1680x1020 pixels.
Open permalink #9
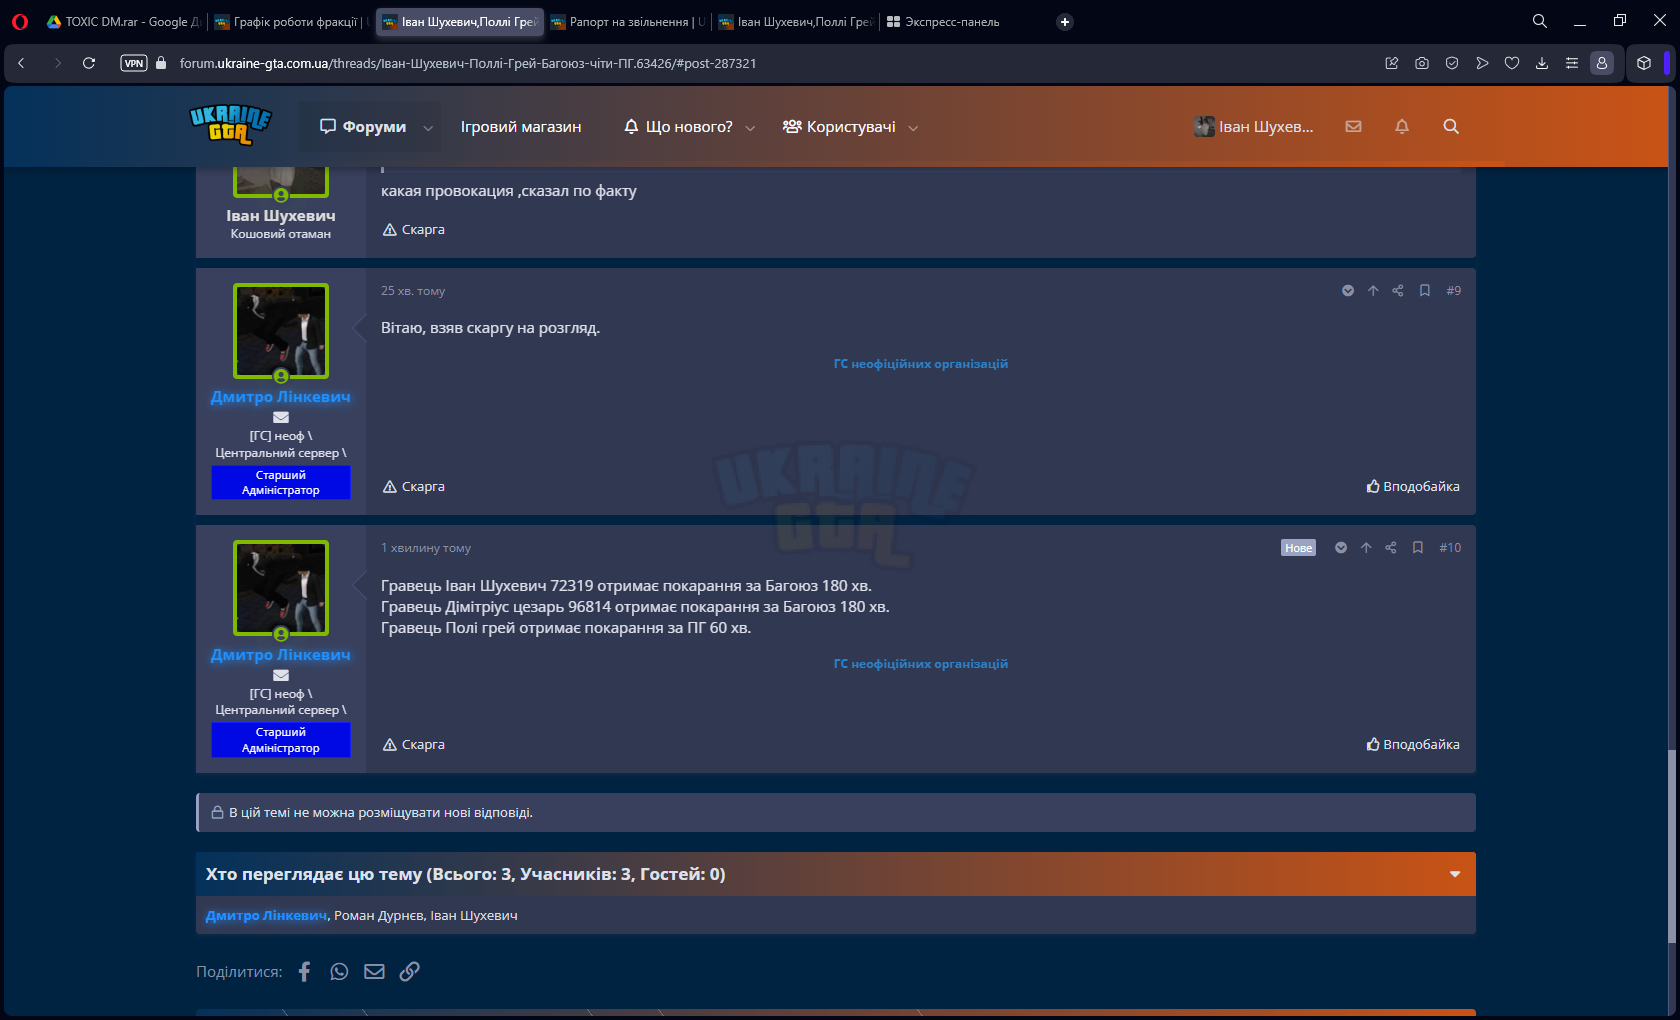click(x=1454, y=291)
